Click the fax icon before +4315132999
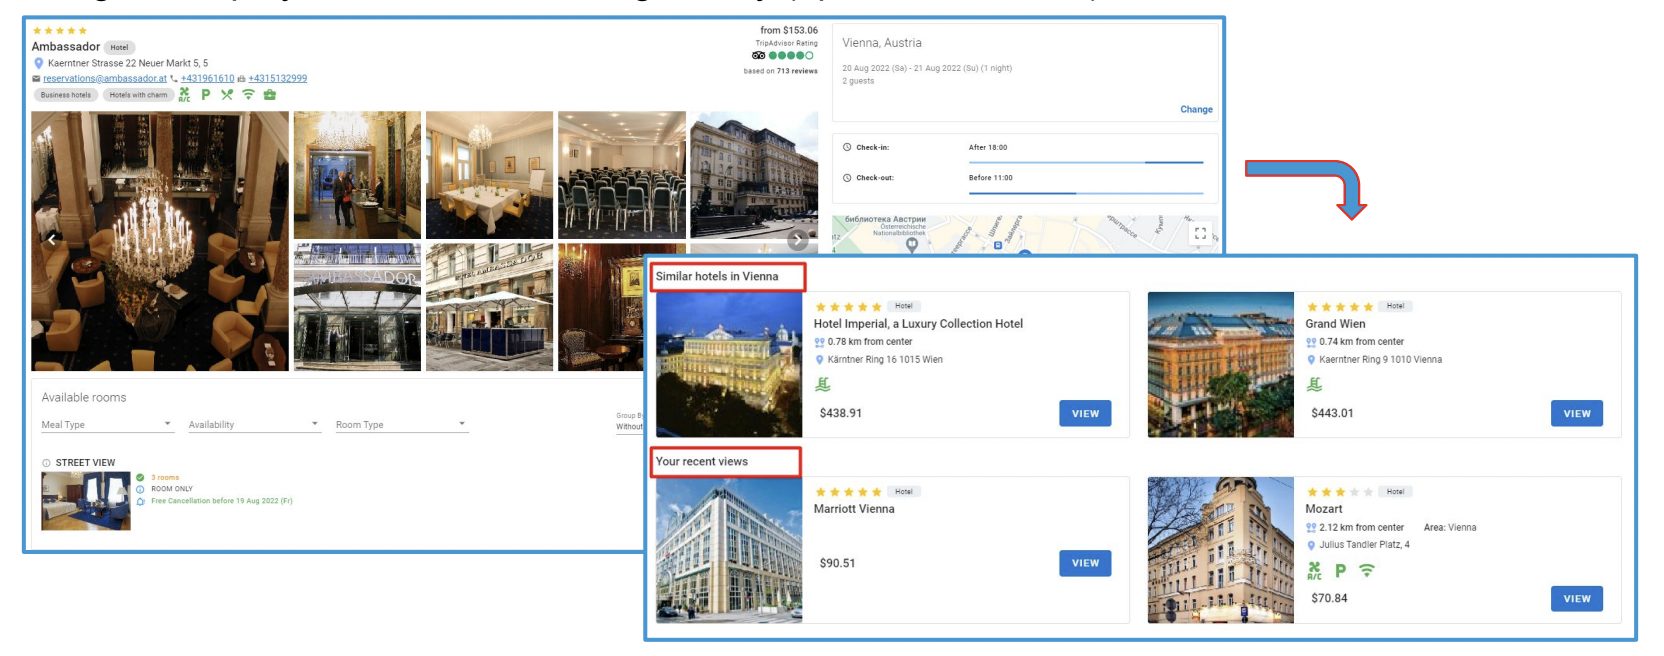Image resolution: width=1664 pixels, height=656 pixels. [x=241, y=79]
